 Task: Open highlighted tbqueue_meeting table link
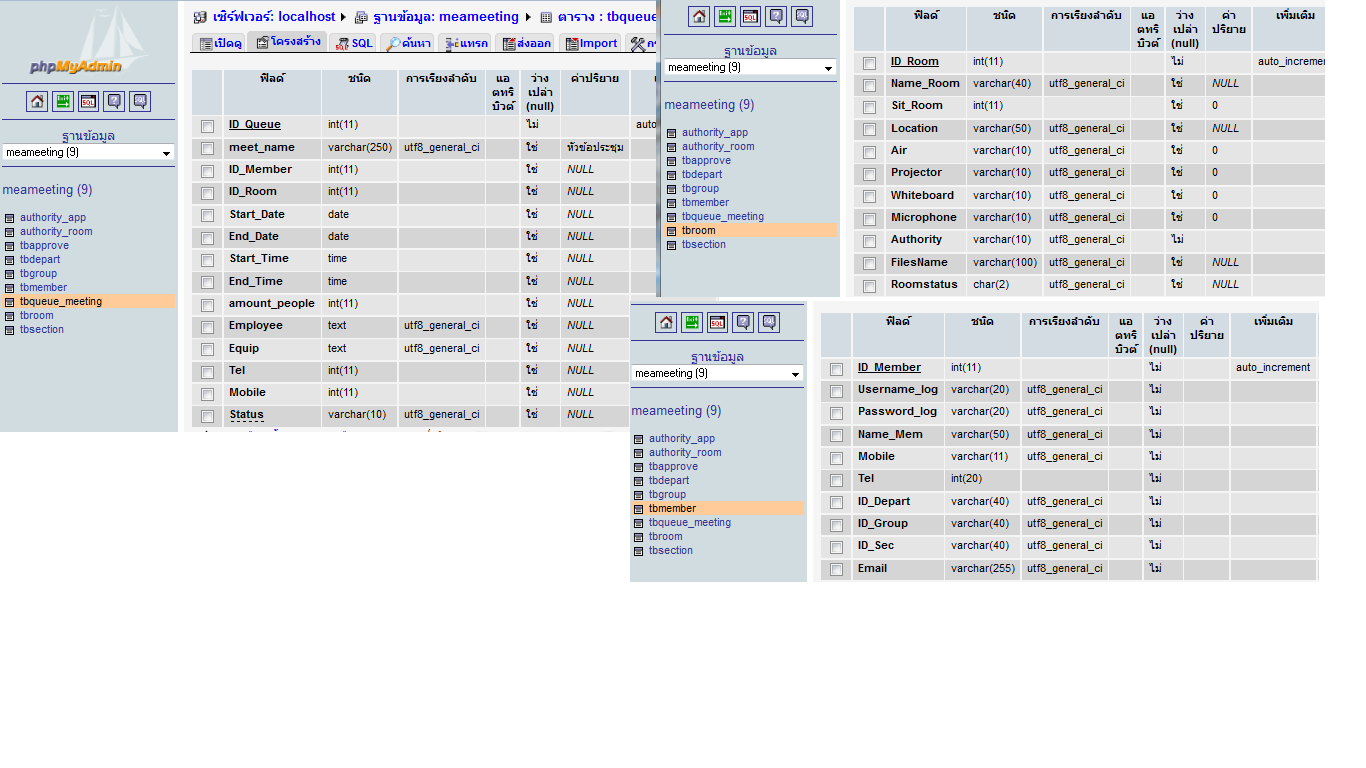(x=61, y=301)
